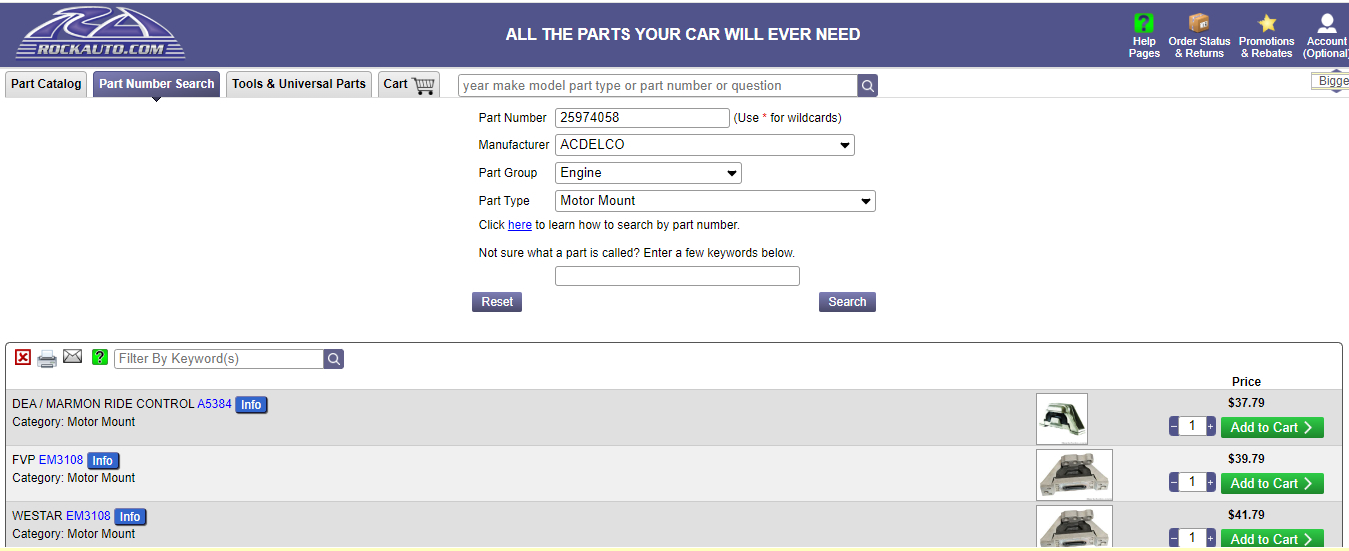Image resolution: width=1349 pixels, height=551 pixels.
Task: Click the red X close results icon
Action: [23, 357]
